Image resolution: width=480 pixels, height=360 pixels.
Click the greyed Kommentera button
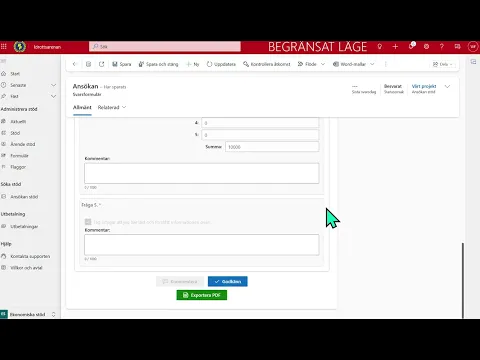click(x=180, y=281)
